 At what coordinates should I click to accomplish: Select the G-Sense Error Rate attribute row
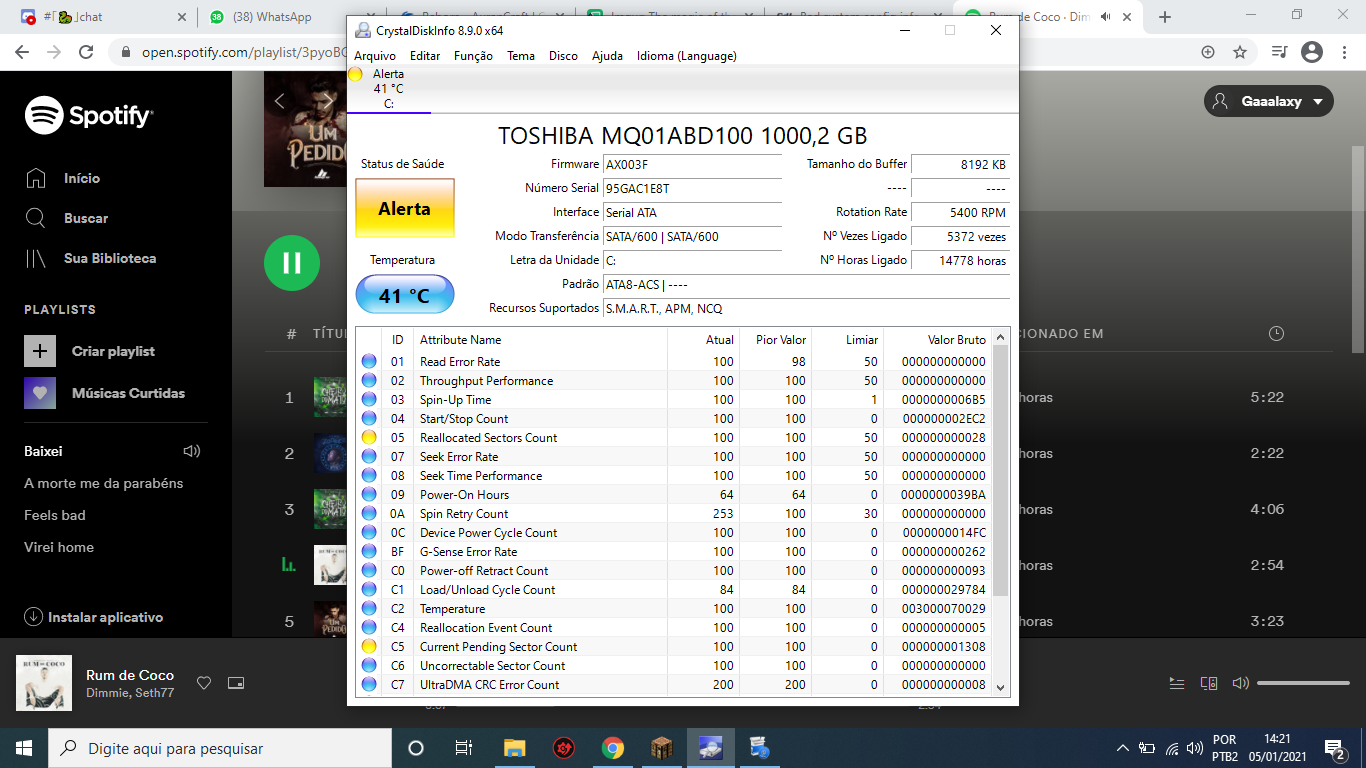point(675,551)
